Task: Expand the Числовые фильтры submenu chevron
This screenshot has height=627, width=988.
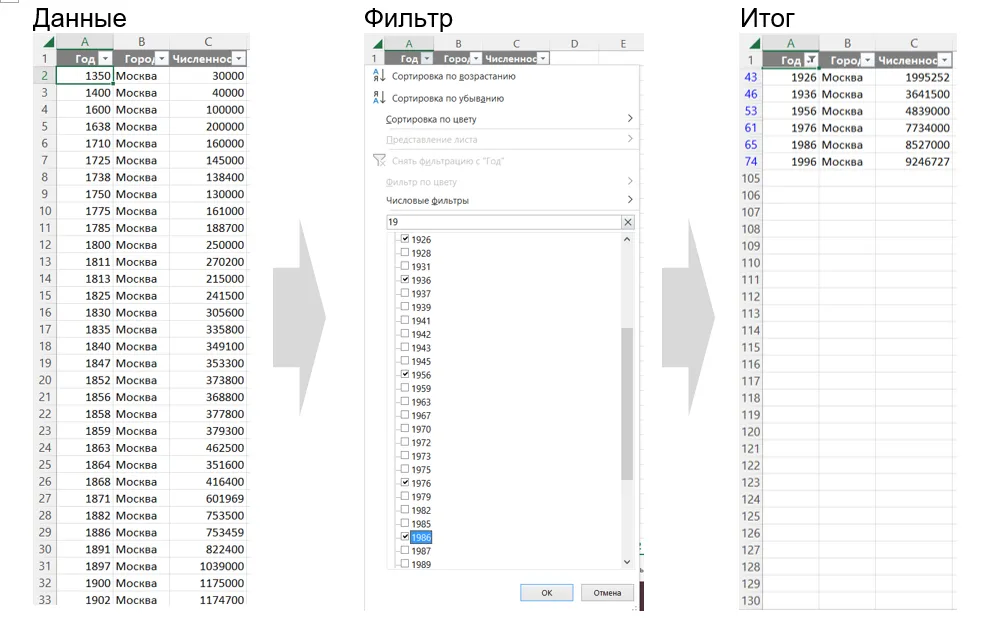Action: (x=629, y=200)
